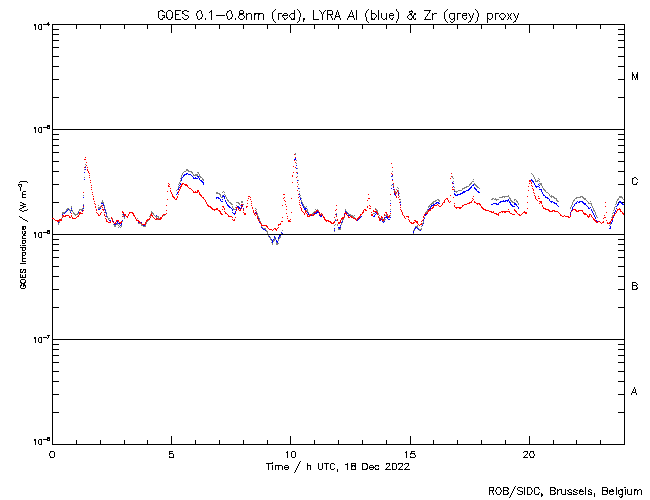This screenshot has height=500, width=650.
Task: Click the 20 hour tick label
Action: click(528, 454)
